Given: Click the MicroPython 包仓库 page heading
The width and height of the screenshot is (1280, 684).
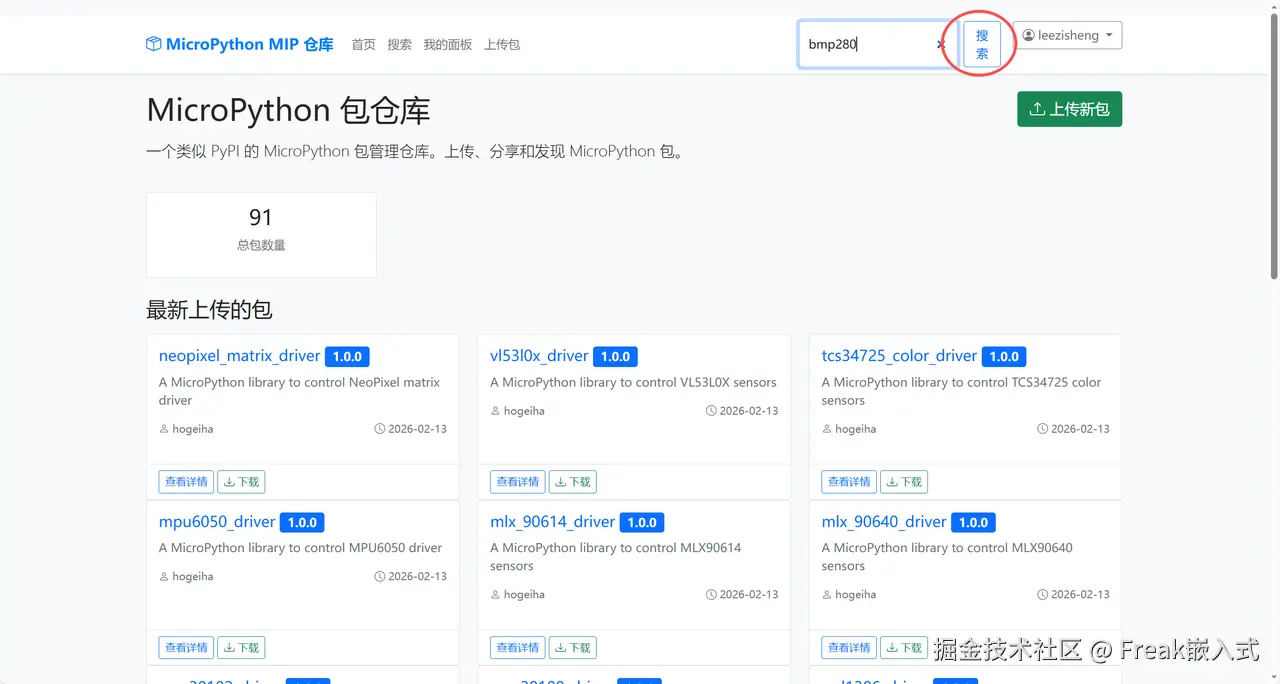Looking at the screenshot, I should 288,110.
